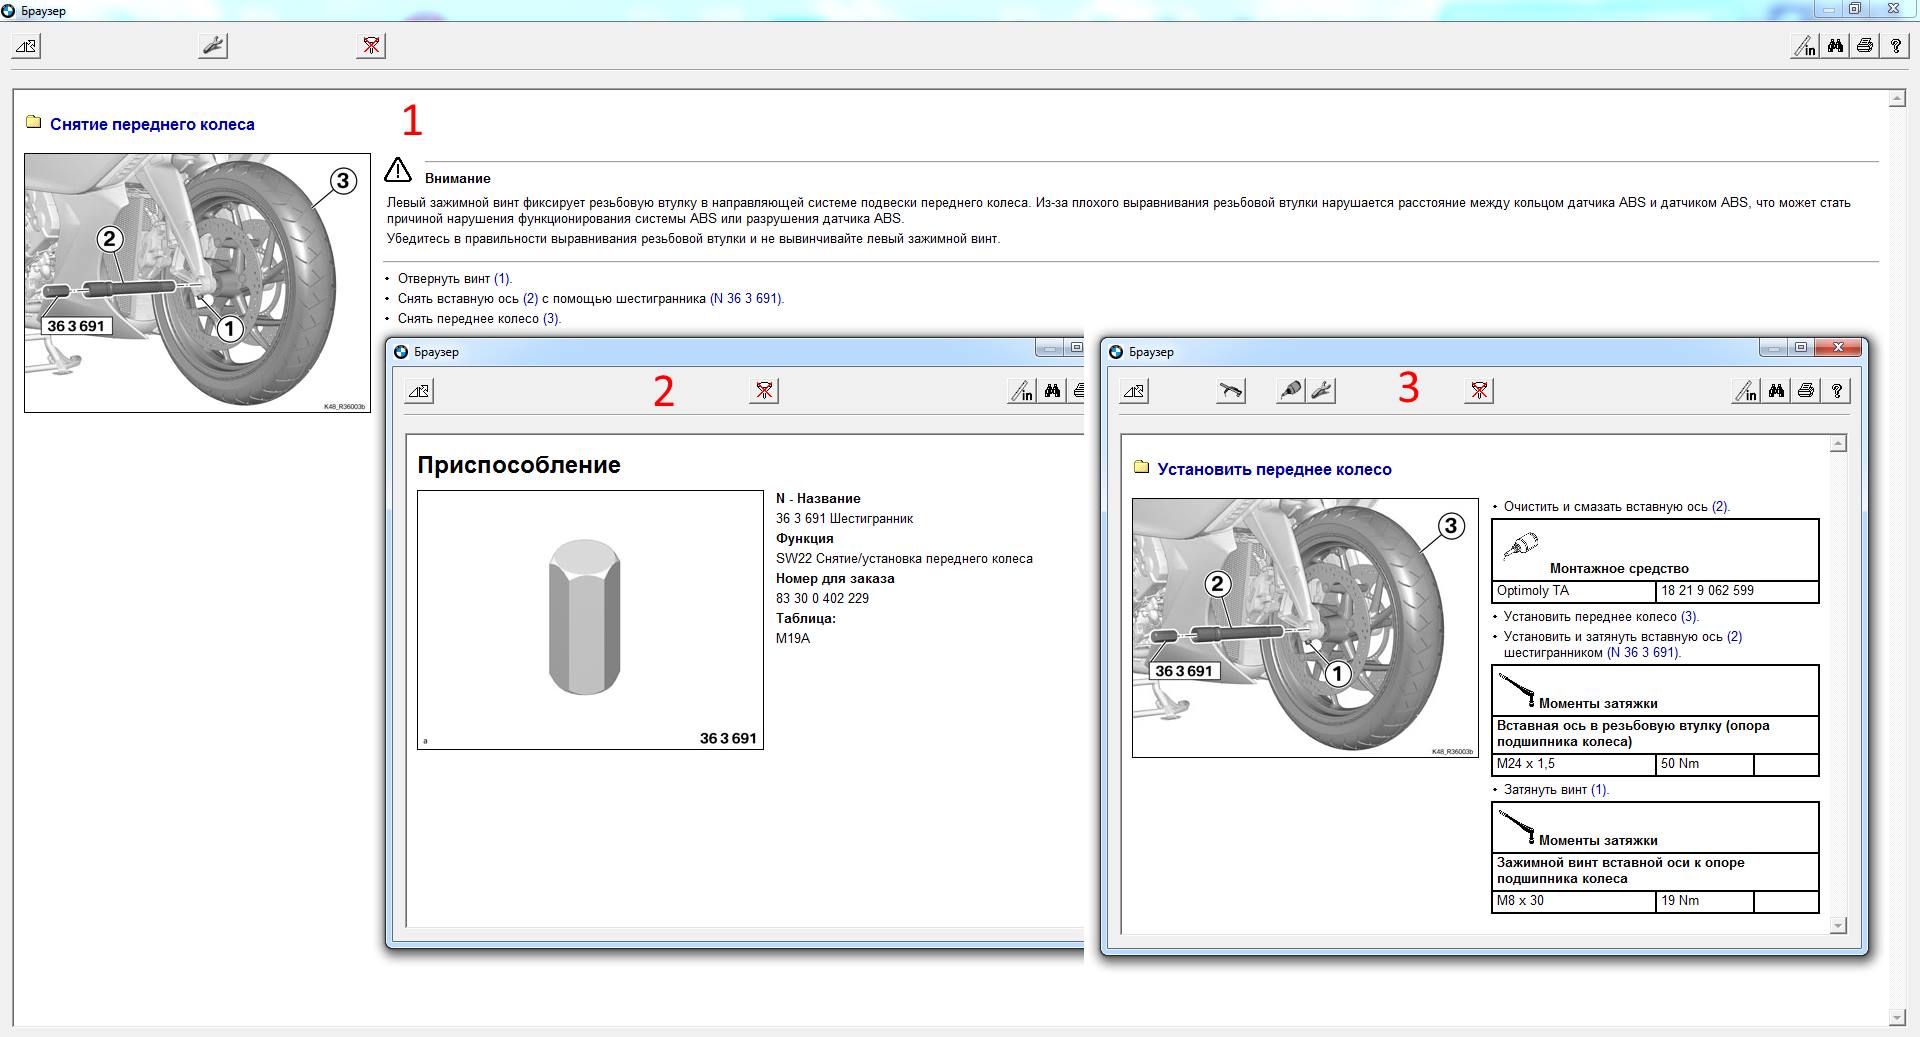
Task: Click the lubricant icon in 'Монтажное средство' box
Action: point(1520,547)
